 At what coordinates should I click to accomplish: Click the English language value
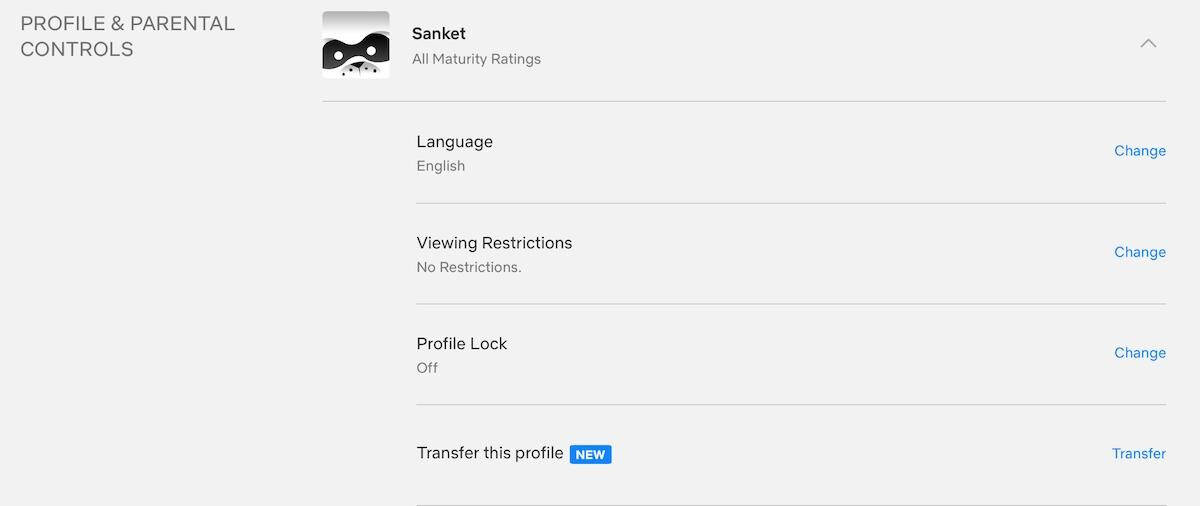click(x=441, y=166)
